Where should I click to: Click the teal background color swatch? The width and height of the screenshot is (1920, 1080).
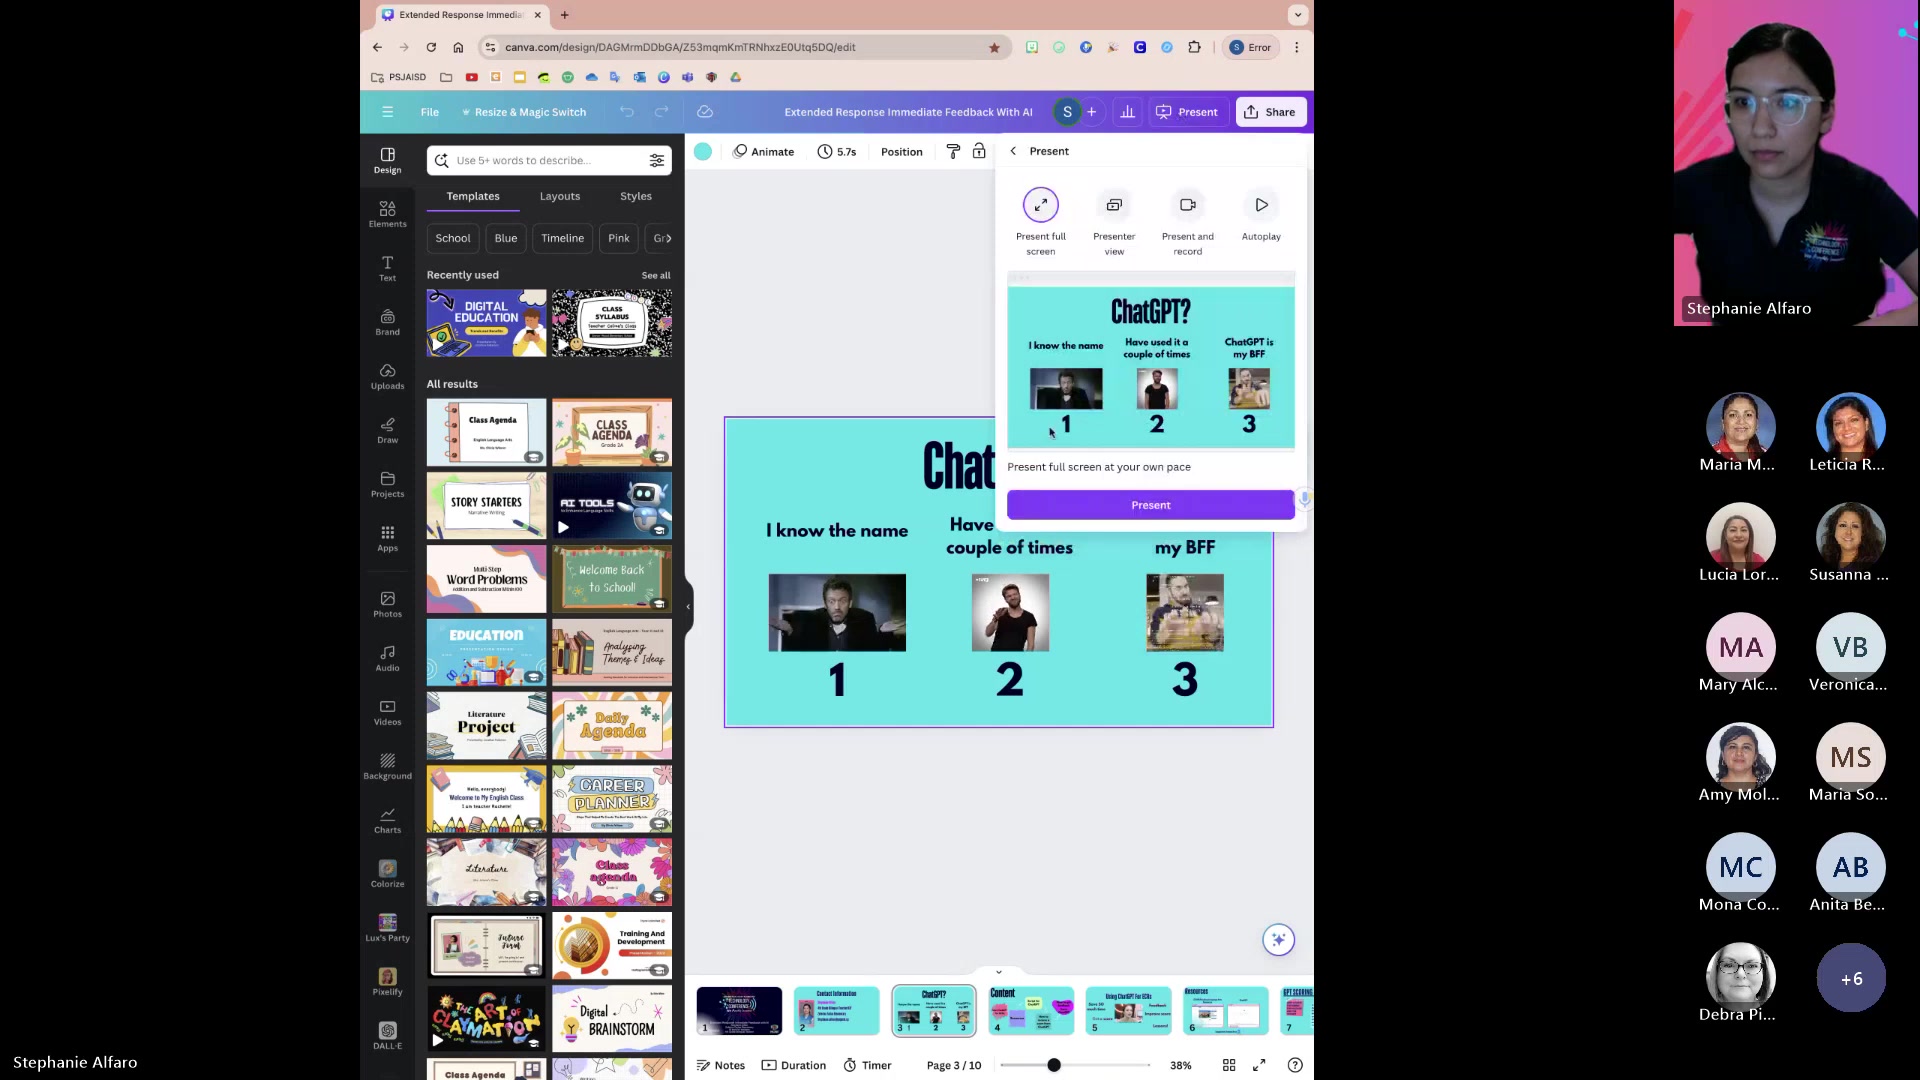[x=703, y=152]
